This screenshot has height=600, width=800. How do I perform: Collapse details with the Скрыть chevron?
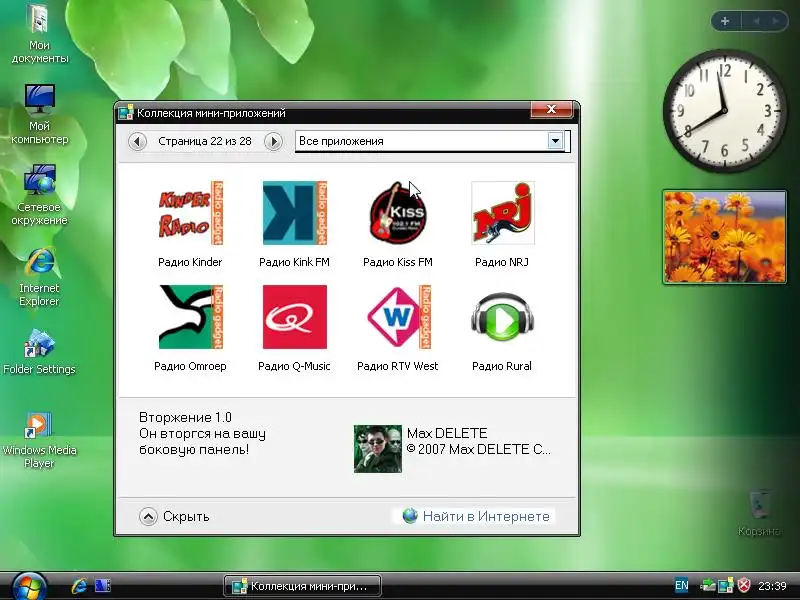pyautogui.click(x=148, y=516)
